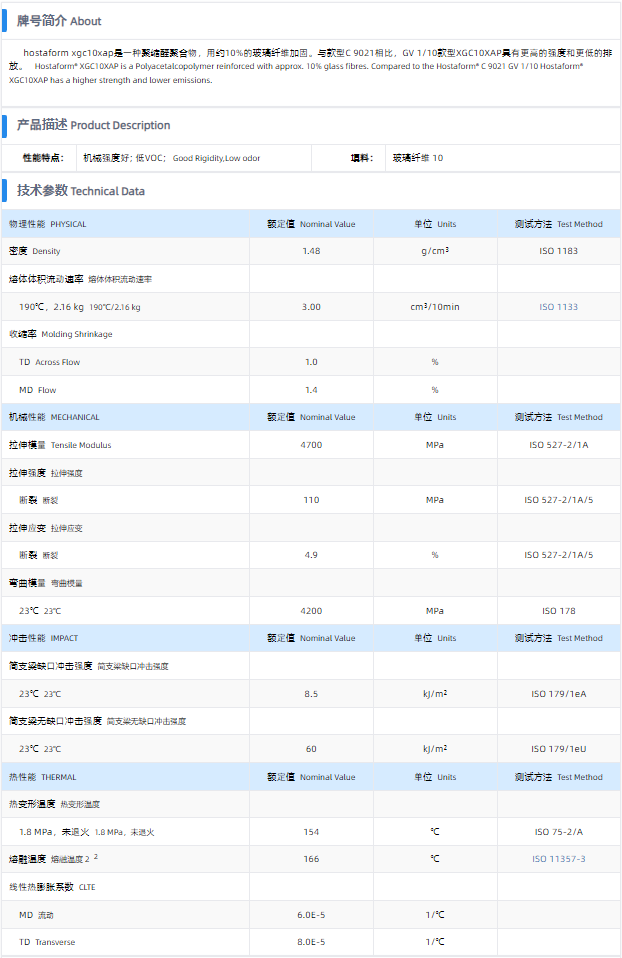Click the ISO 75-2/A test method cell
This screenshot has height=958, width=622.
point(558,832)
